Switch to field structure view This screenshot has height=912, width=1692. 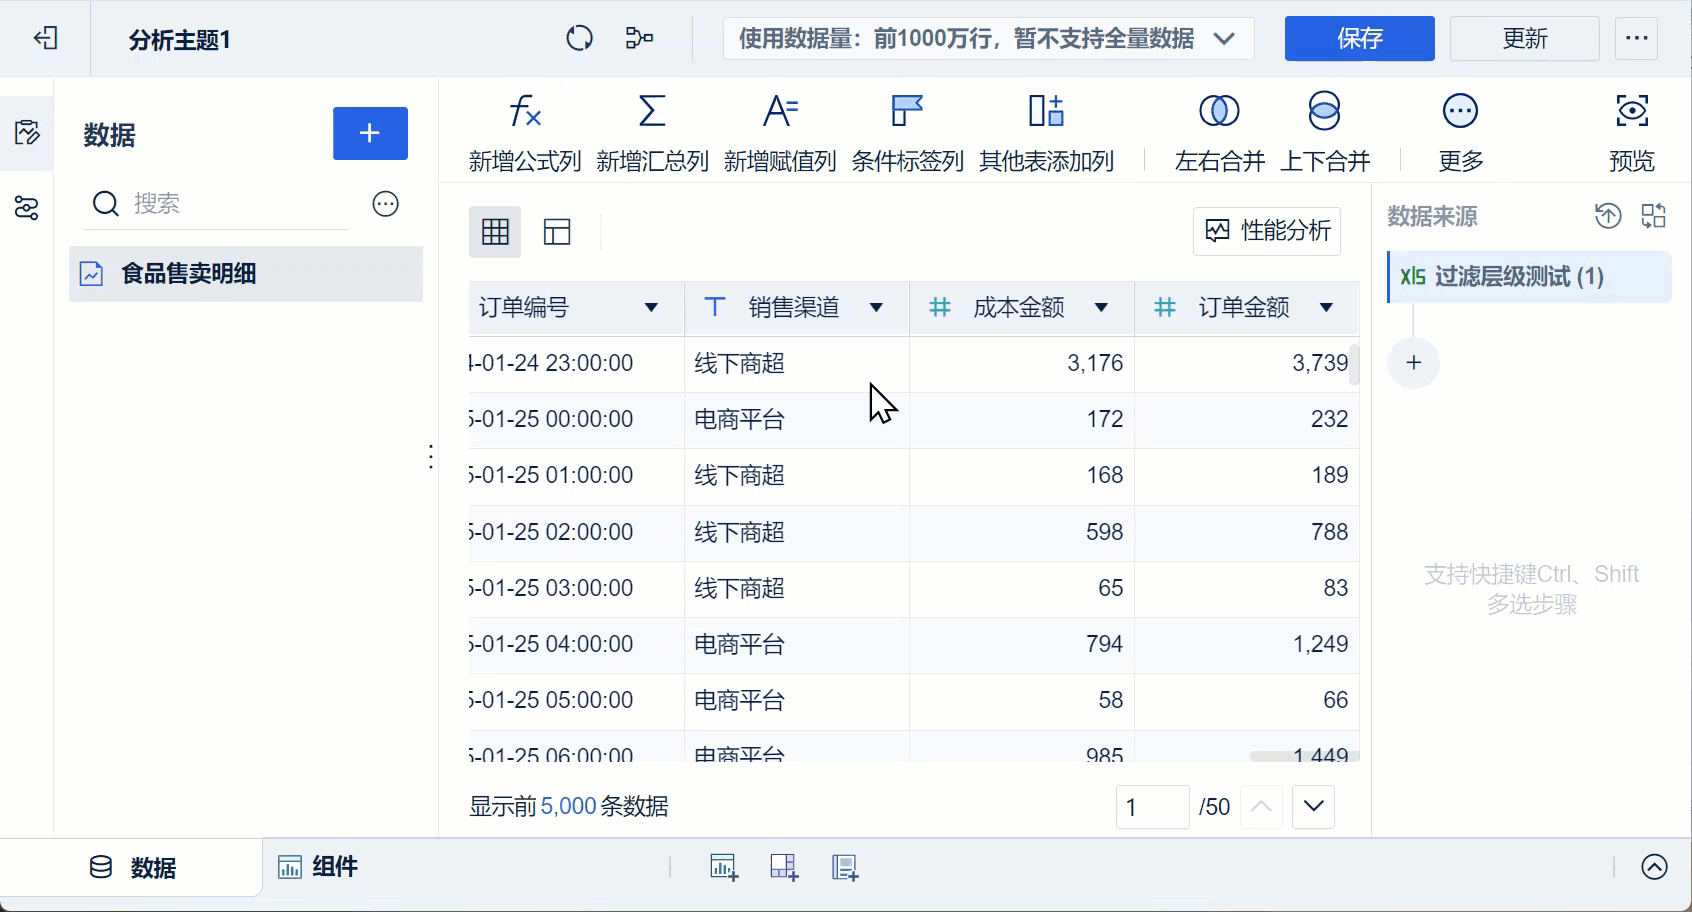tap(557, 232)
